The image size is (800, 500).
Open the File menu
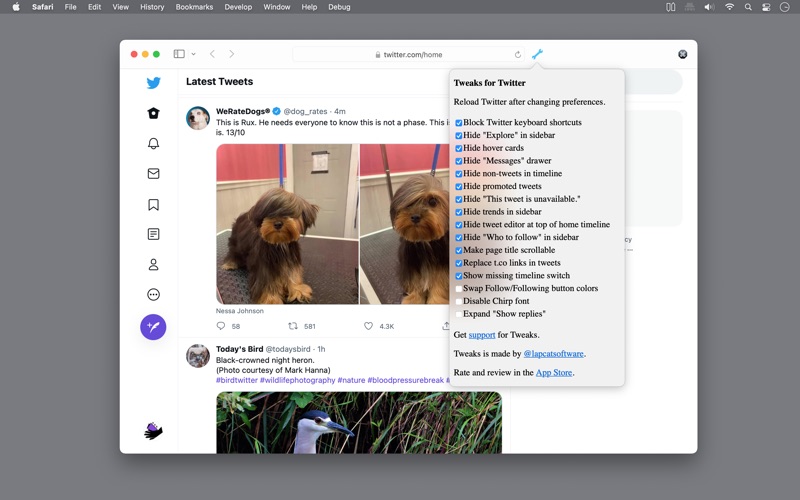pyautogui.click(x=70, y=7)
